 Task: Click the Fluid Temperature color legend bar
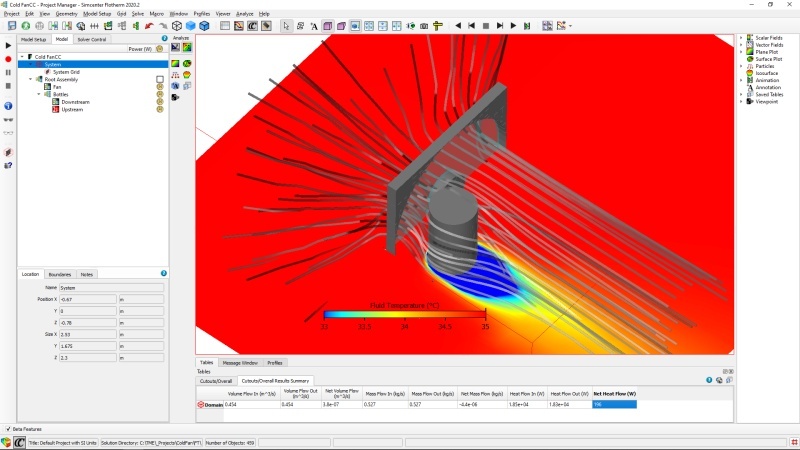pos(404,315)
